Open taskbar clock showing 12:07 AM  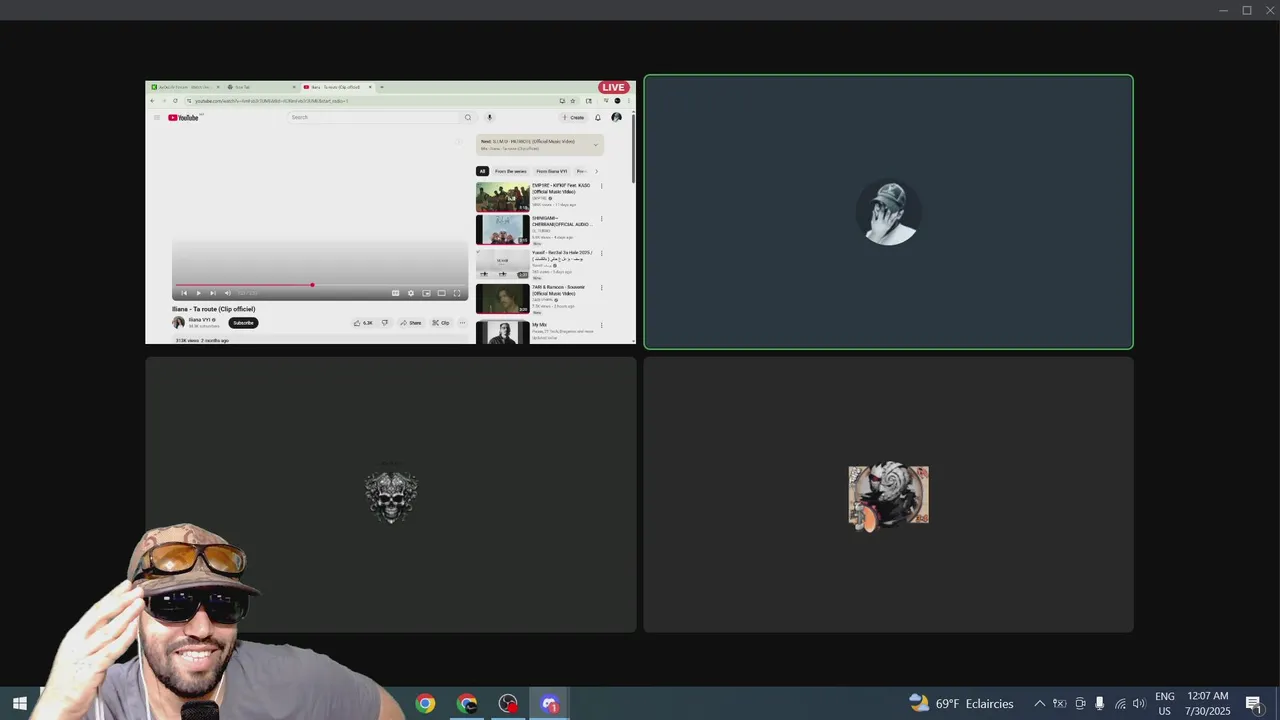[x=1207, y=704]
